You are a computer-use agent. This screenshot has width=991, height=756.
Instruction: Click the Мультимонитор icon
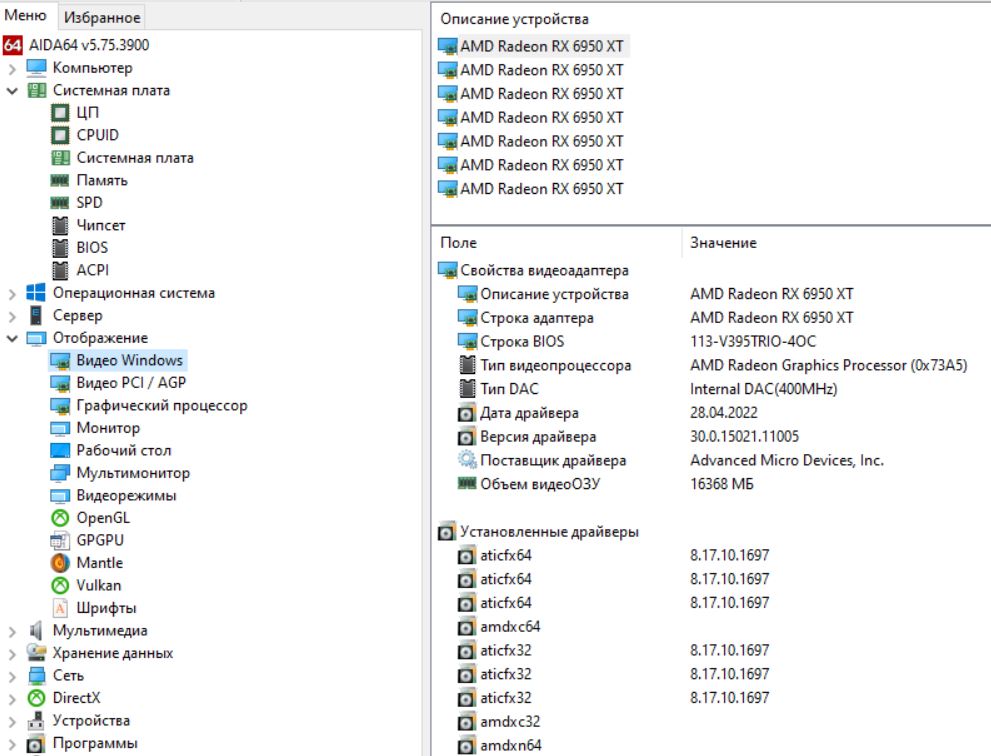coord(60,473)
